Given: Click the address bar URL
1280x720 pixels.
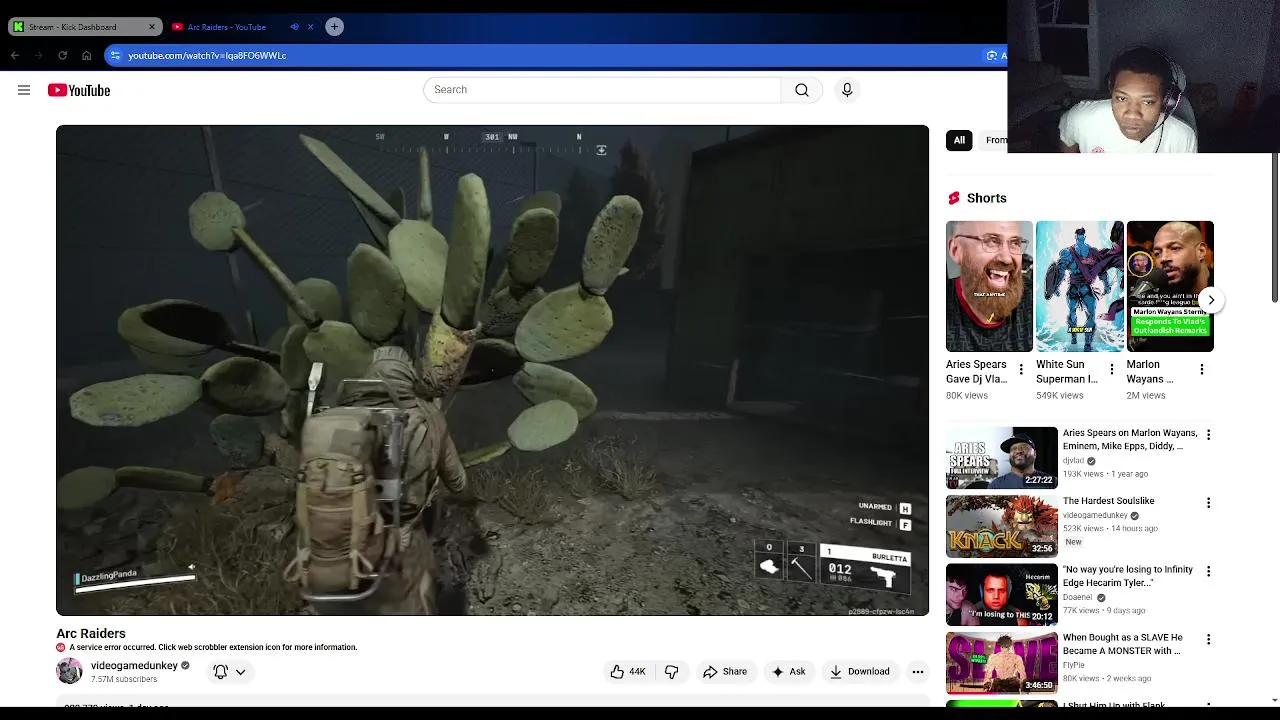Looking at the screenshot, I should [207, 55].
